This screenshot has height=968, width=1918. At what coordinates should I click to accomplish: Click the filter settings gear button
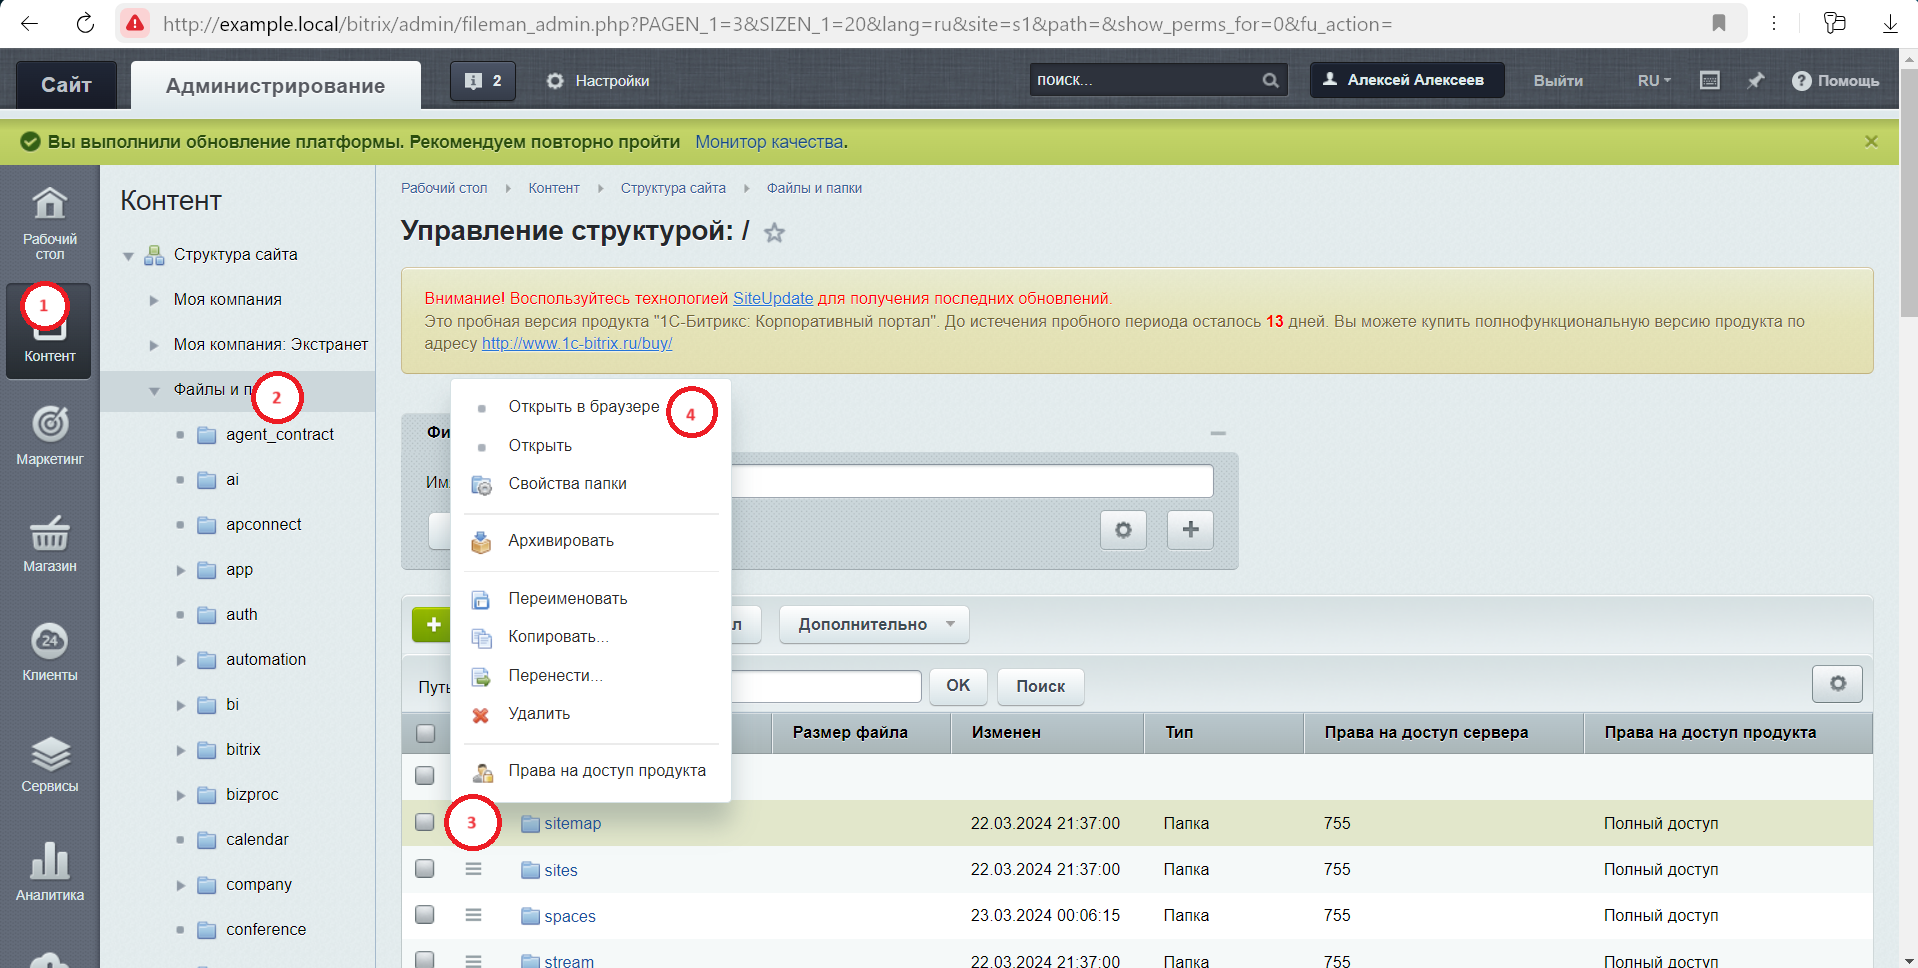[x=1123, y=529]
